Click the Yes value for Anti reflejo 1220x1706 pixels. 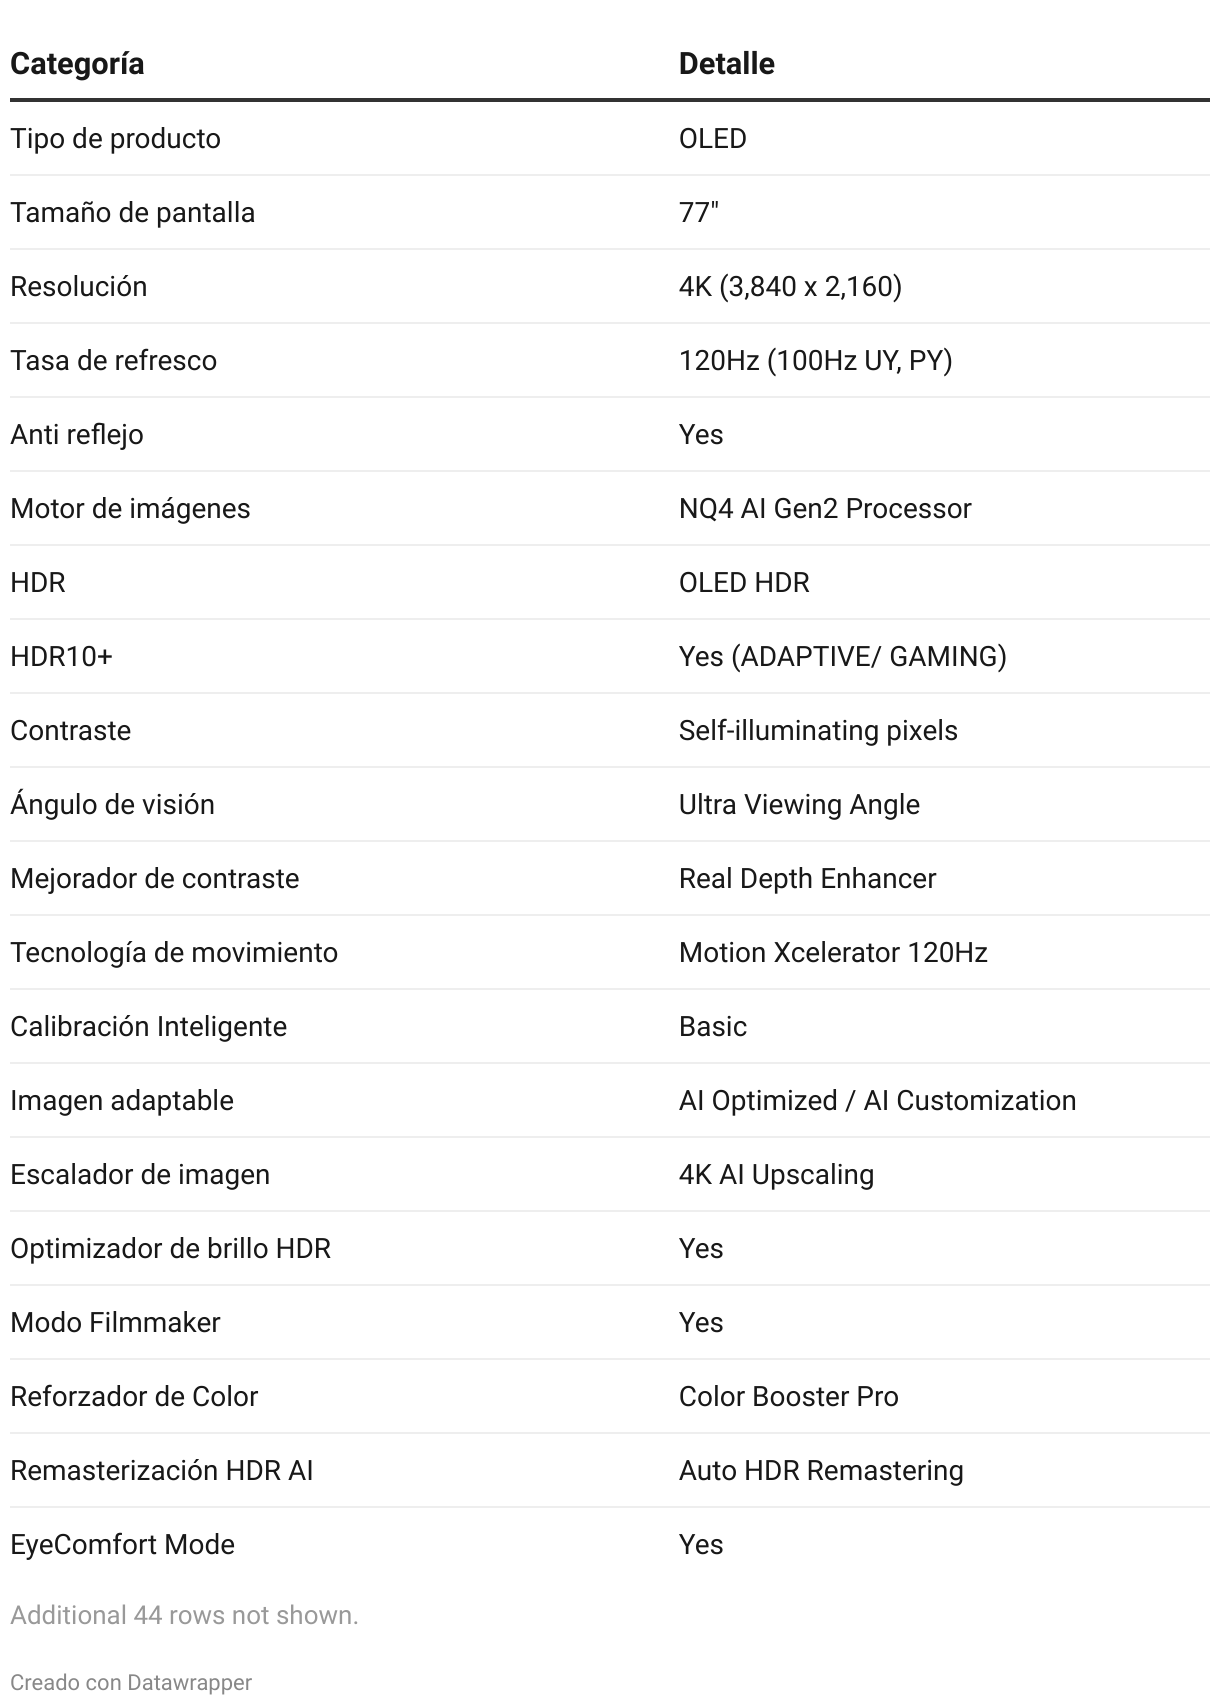[700, 434]
